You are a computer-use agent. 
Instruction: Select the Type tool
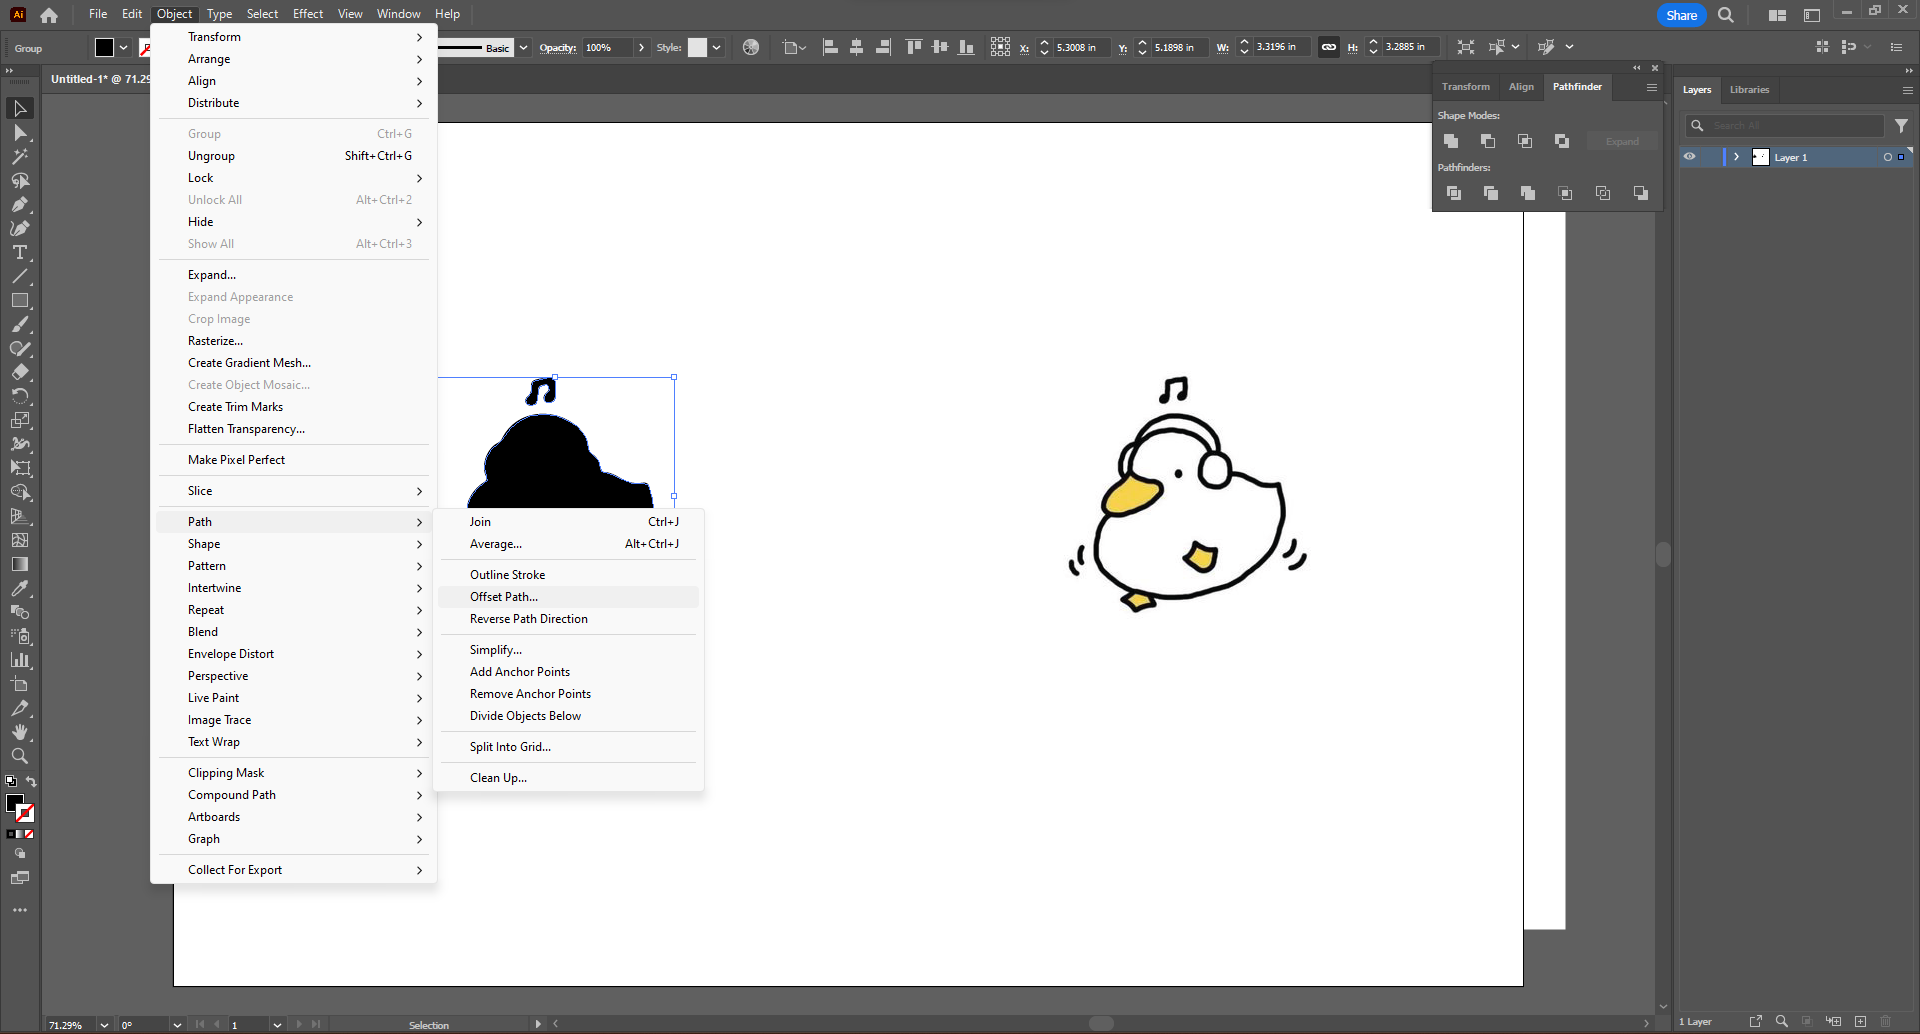[19, 253]
